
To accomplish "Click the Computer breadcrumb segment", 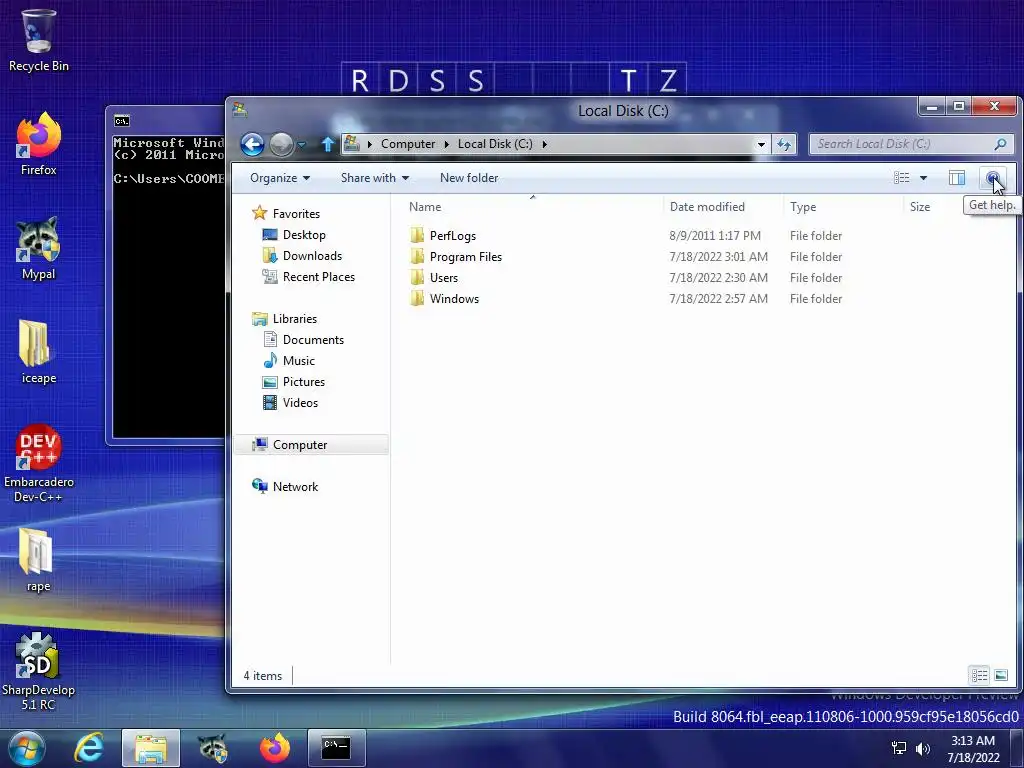I will click(x=408, y=144).
